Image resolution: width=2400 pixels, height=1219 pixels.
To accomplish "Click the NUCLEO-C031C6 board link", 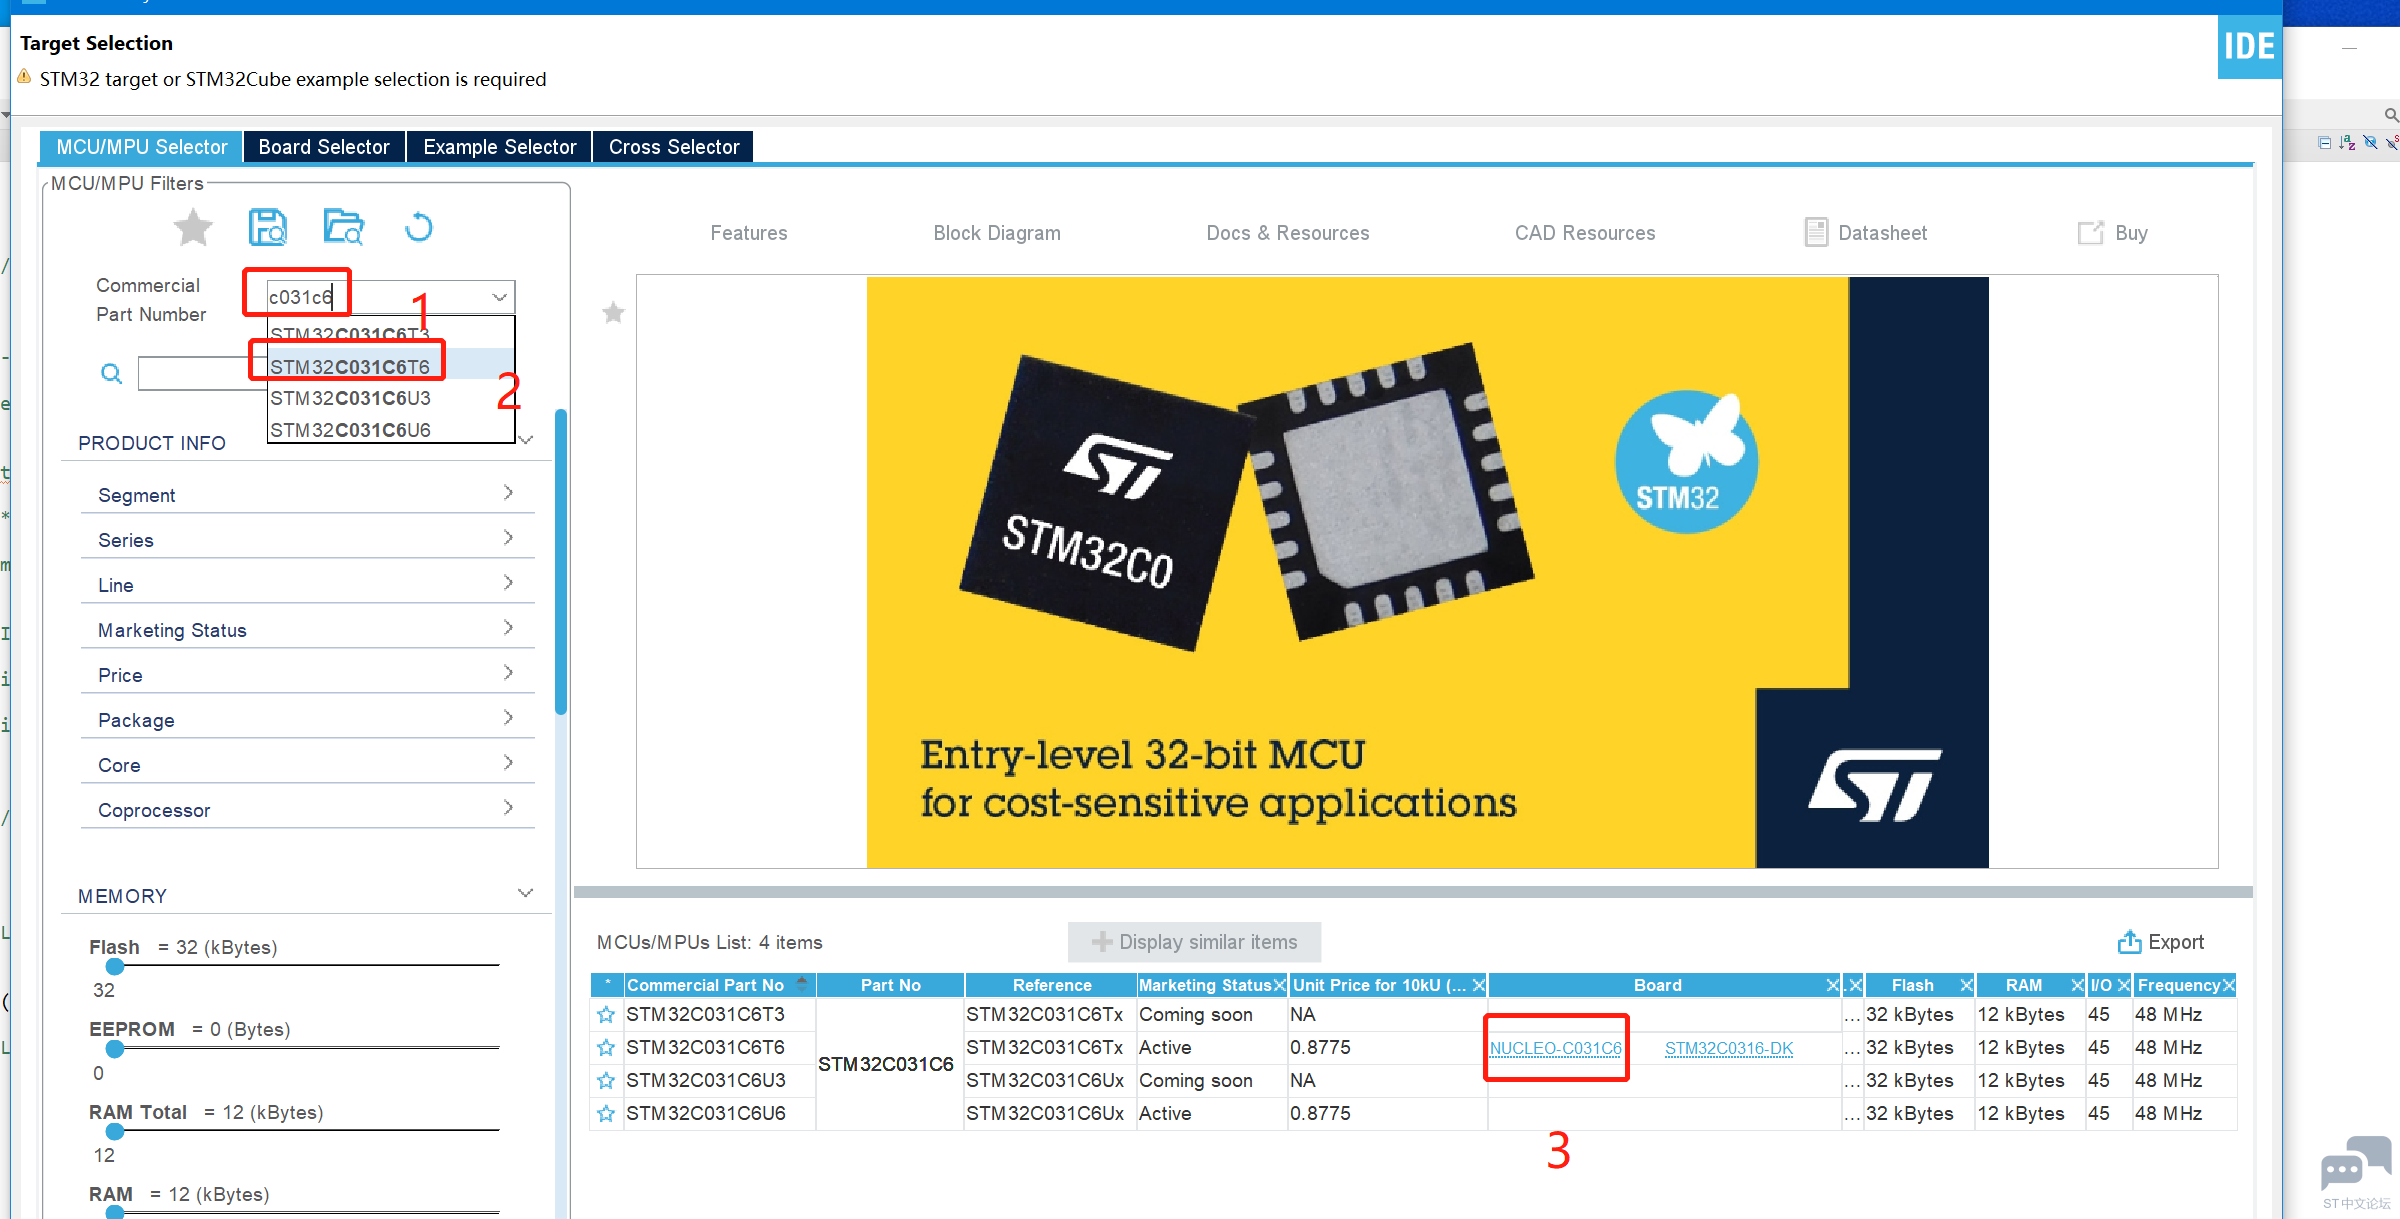I will pos(1555,1049).
